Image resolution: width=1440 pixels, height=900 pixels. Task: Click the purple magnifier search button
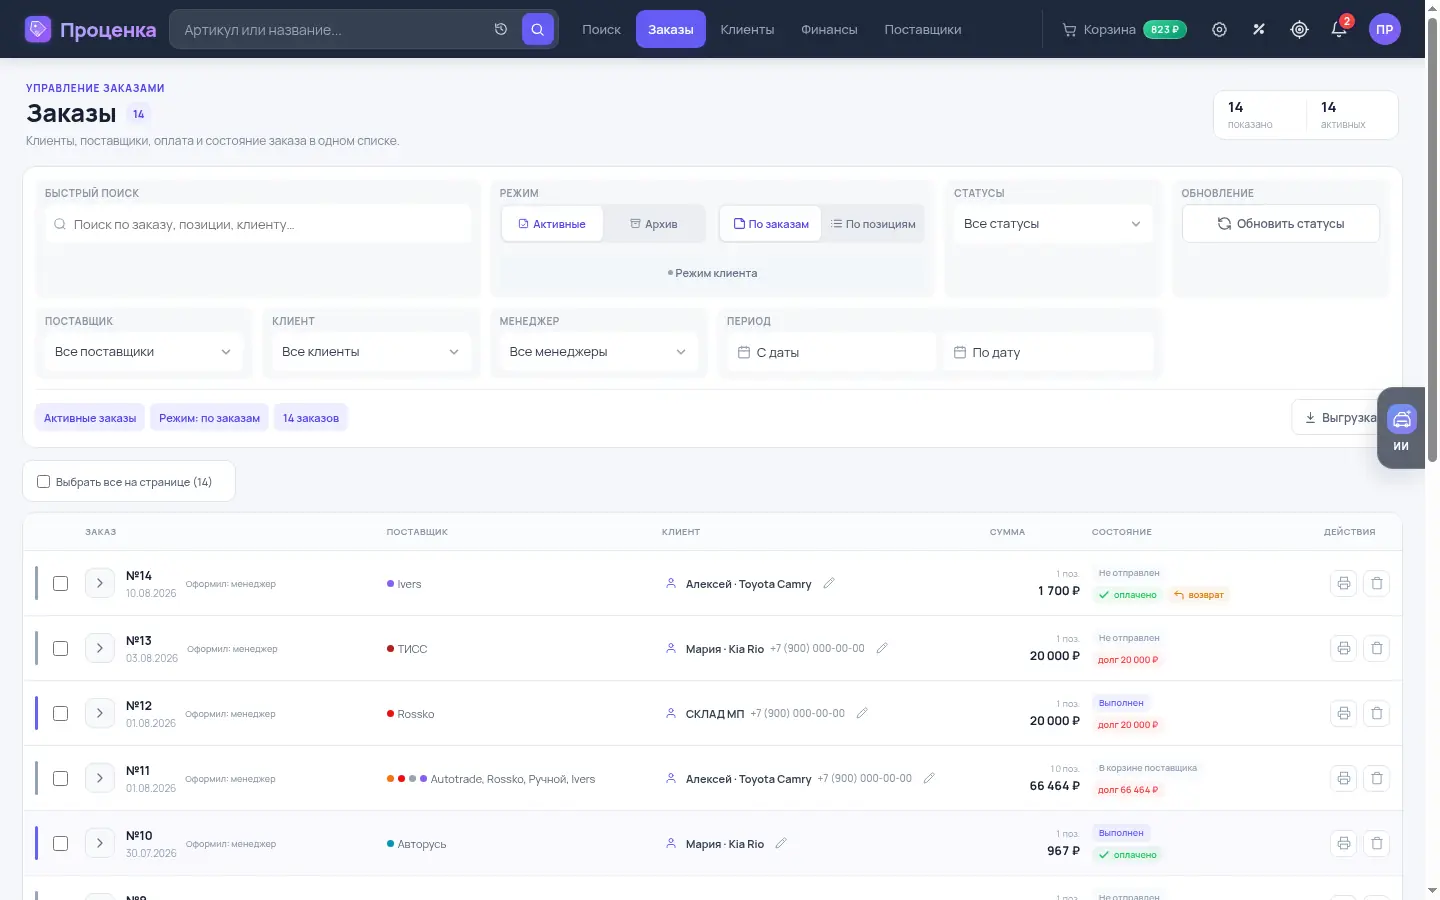[537, 29]
